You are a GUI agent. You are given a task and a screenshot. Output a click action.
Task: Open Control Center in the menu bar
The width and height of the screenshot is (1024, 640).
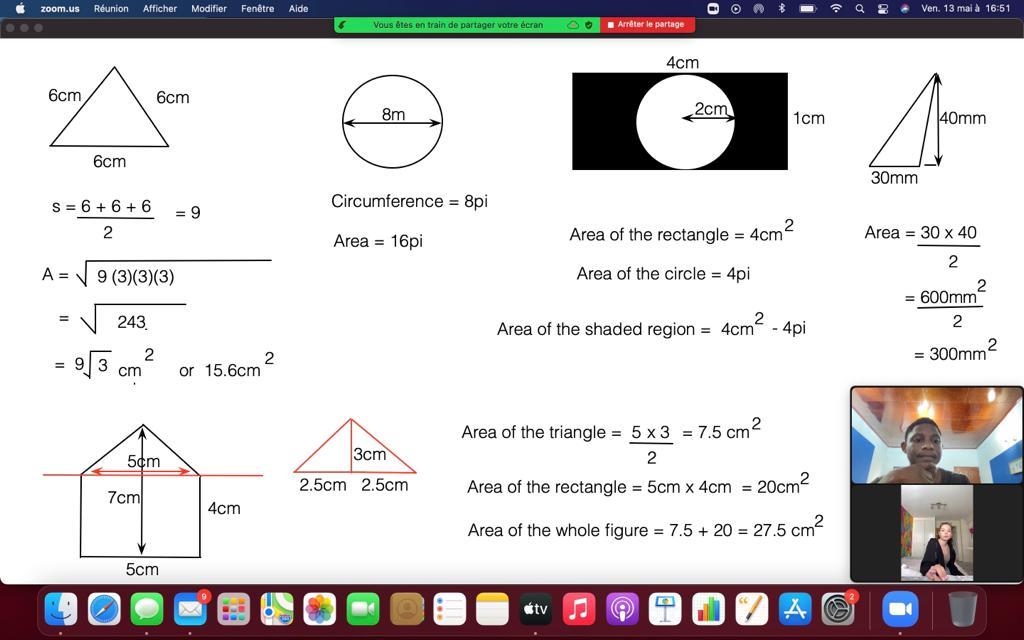point(882,8)
